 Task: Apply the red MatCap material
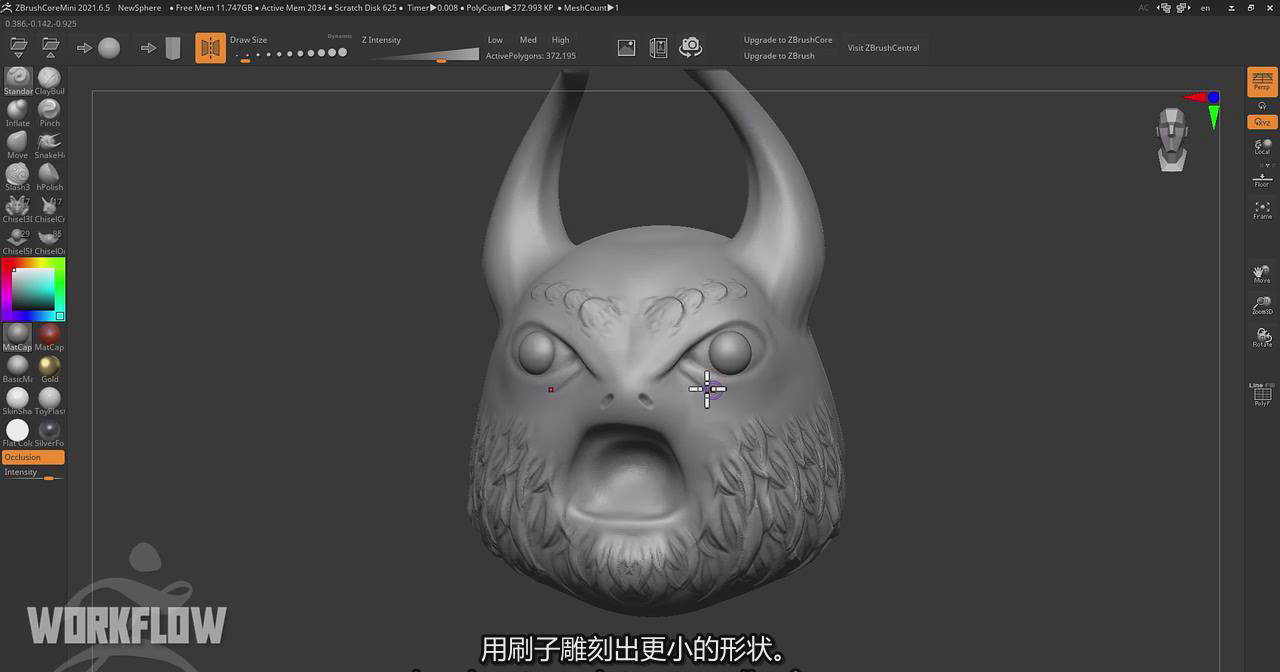(50, 338)
